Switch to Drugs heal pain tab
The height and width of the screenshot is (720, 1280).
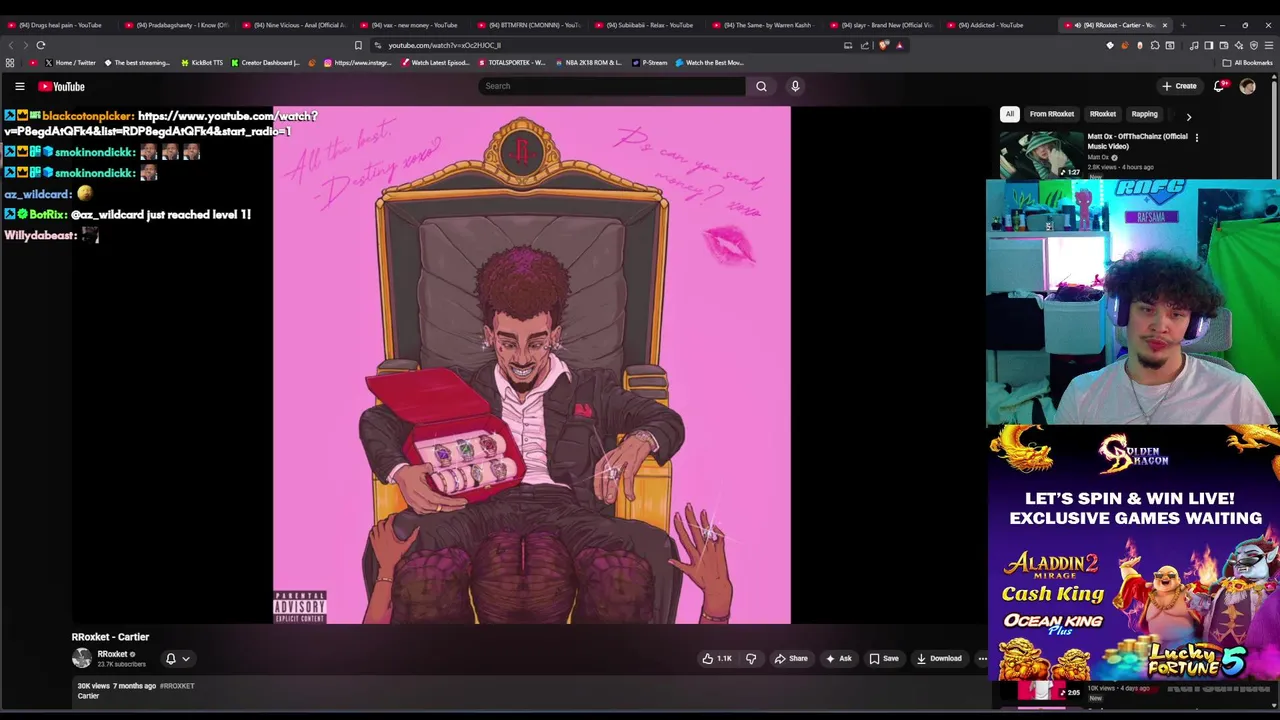pos(60,25)
